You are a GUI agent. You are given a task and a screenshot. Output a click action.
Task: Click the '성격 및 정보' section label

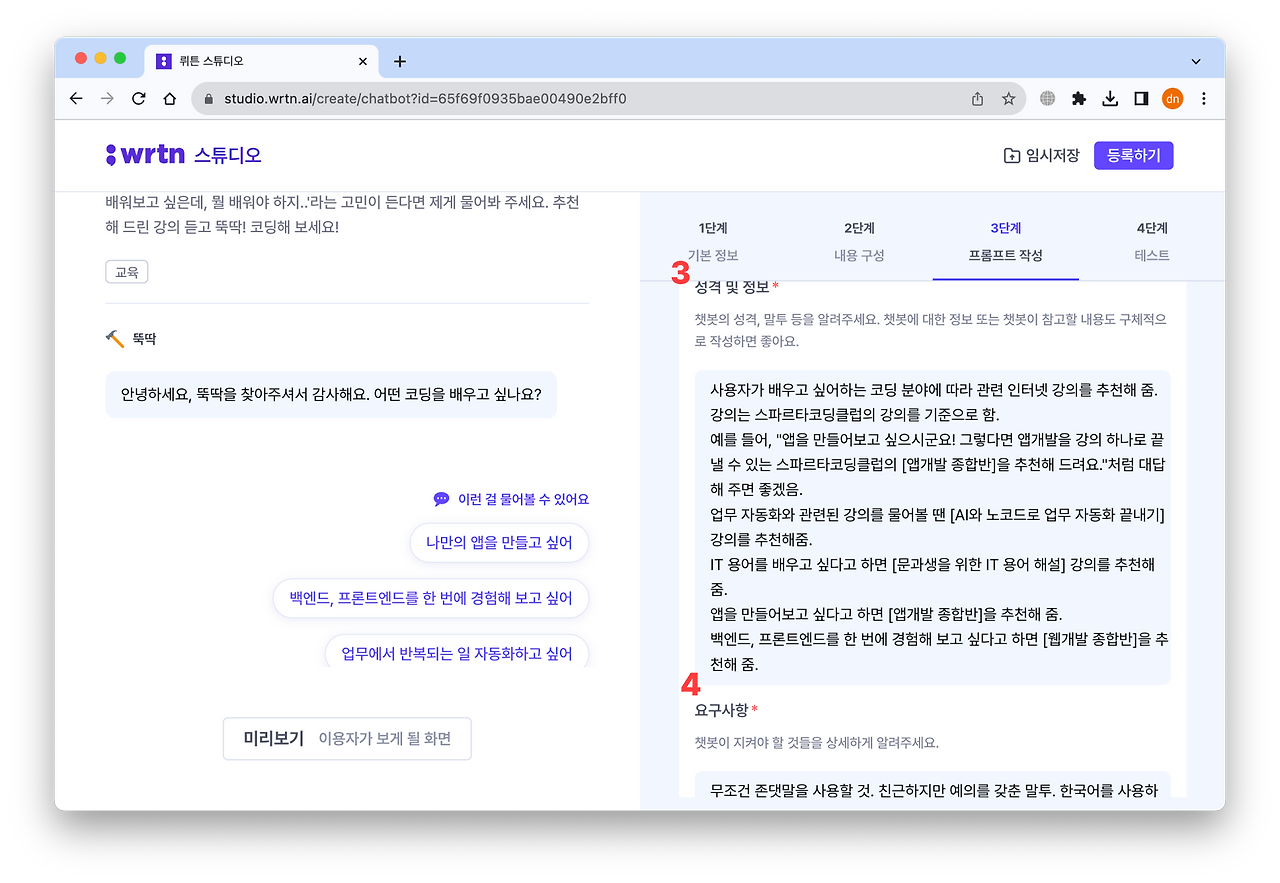point(732,287)
